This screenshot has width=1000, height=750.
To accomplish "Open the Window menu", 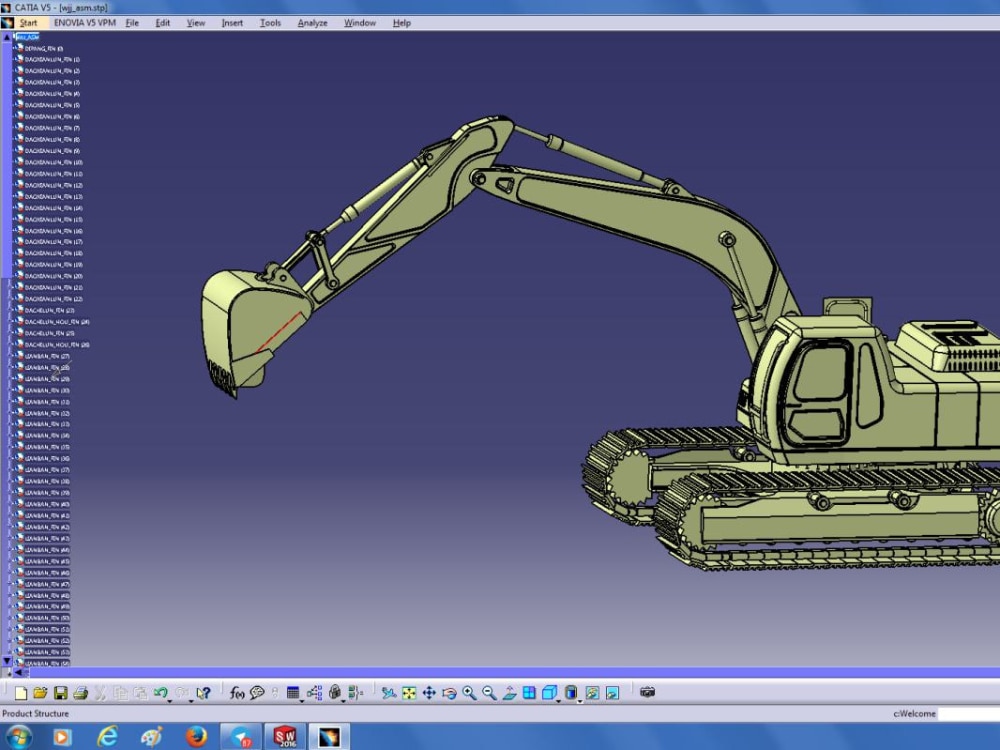I will click(360, 23).
